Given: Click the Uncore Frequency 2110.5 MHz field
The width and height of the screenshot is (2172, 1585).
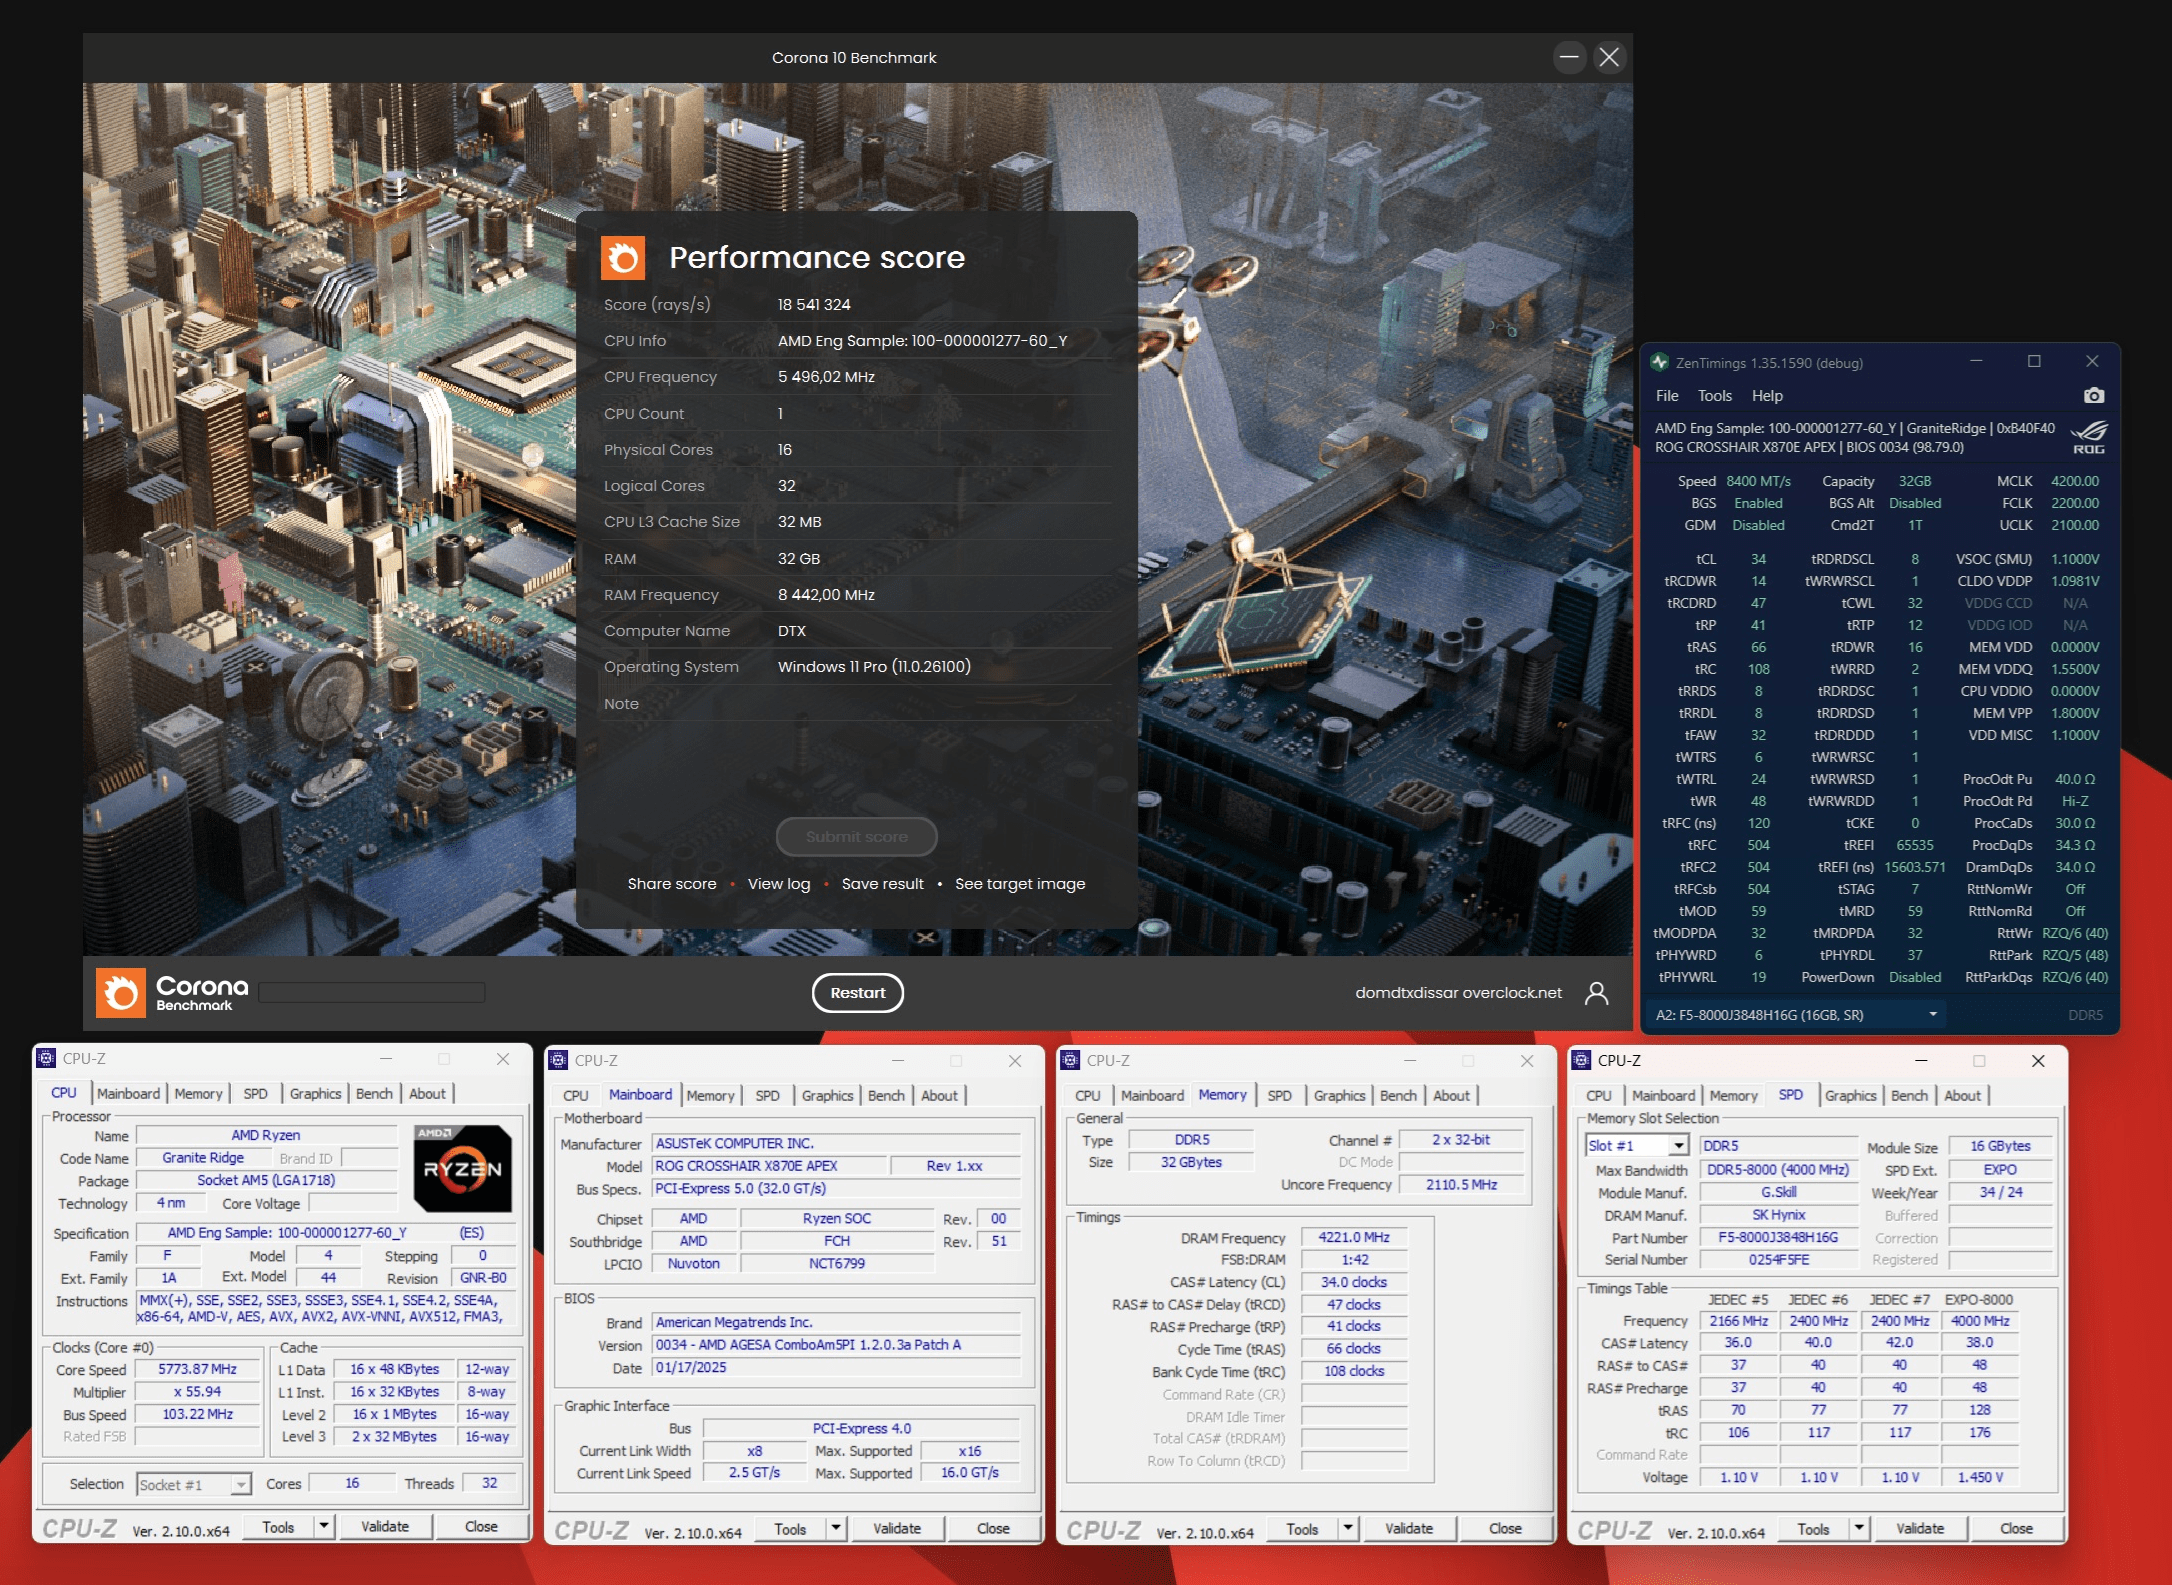Looking at the screenshot, I should point(1462,1185).
